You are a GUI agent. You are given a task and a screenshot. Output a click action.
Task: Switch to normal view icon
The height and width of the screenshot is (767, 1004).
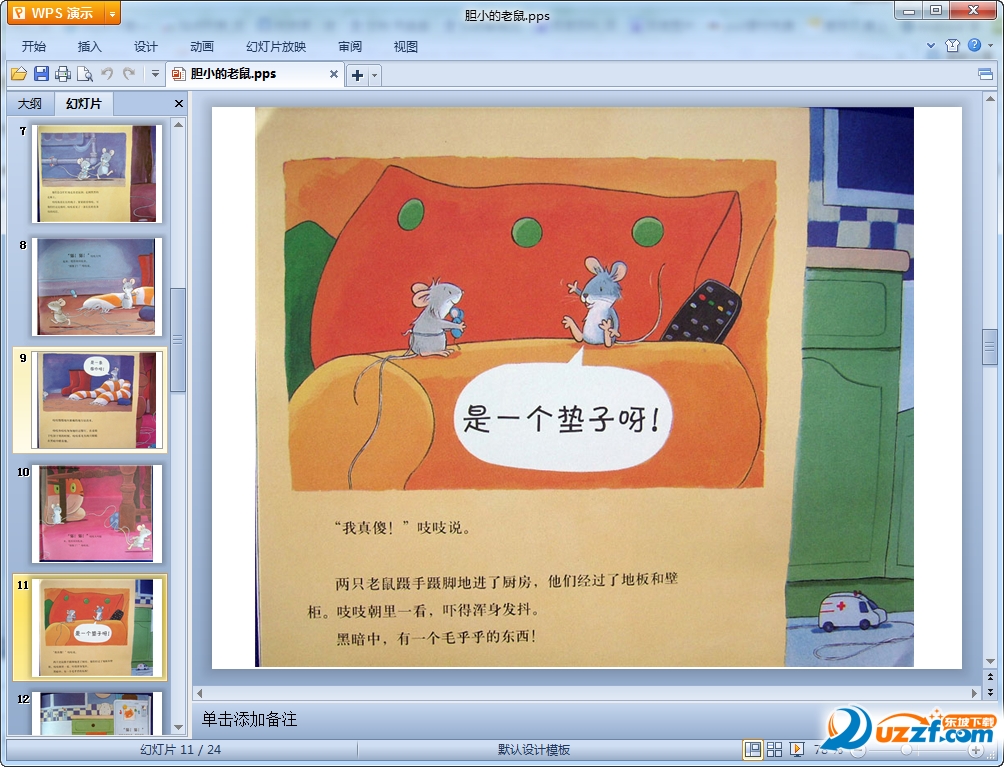[x=752, y=749]
